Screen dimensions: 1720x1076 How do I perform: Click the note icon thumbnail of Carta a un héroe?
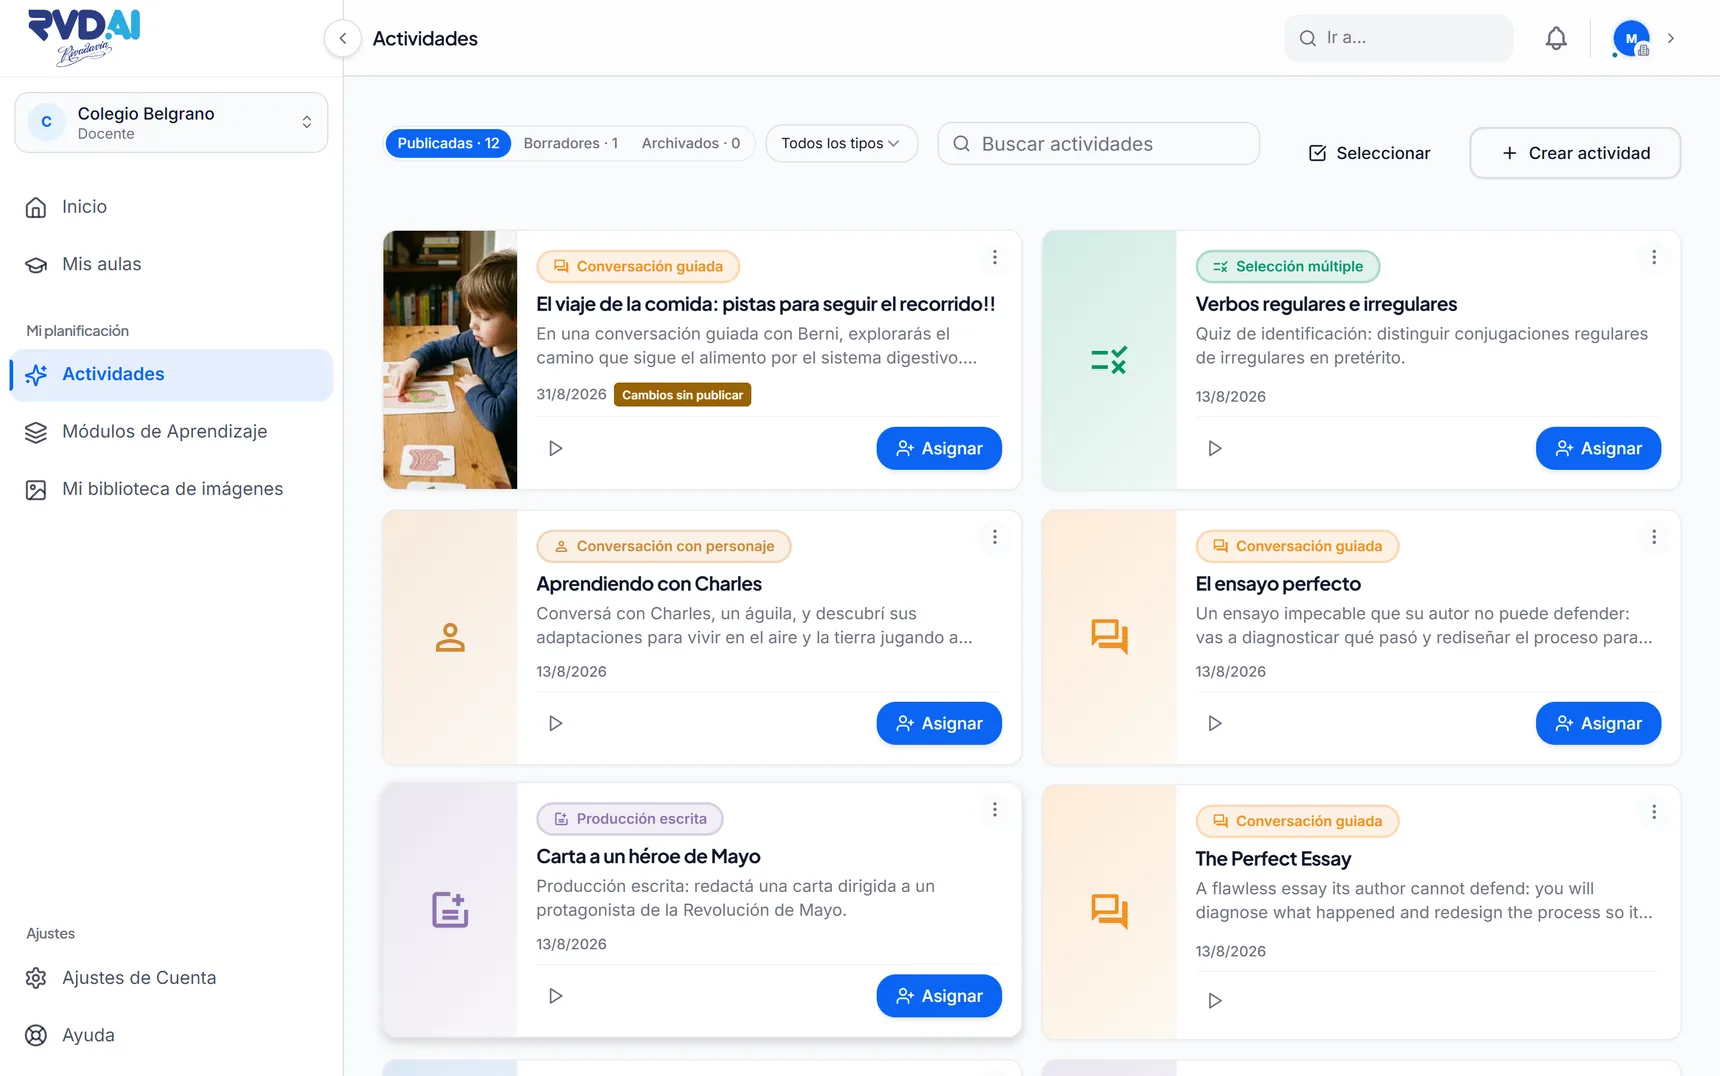coord(450,910)
